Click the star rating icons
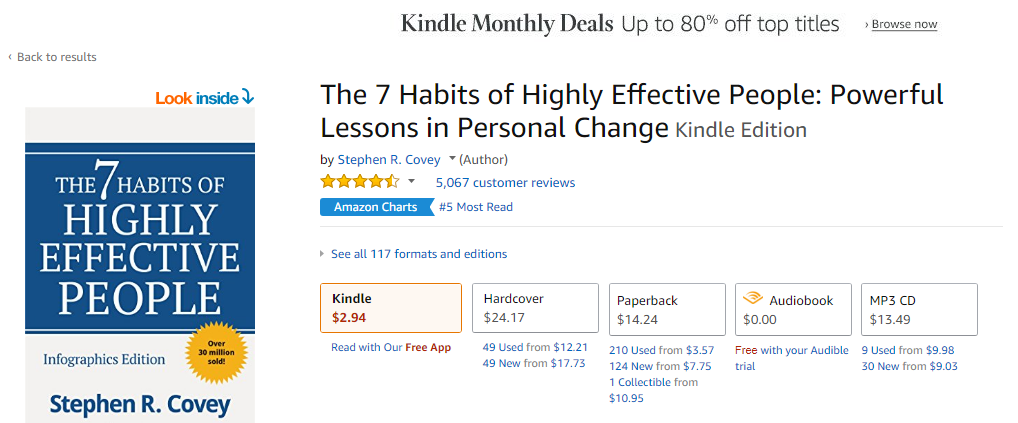 click(359, 182)
